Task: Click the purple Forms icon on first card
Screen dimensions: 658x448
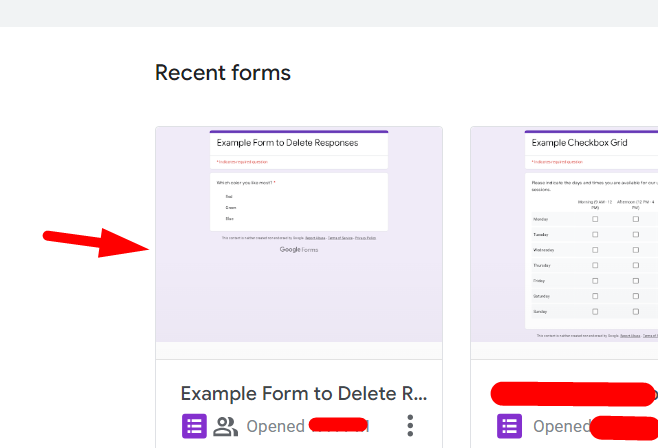Action: pyautogui.click(x=194, y=426)
